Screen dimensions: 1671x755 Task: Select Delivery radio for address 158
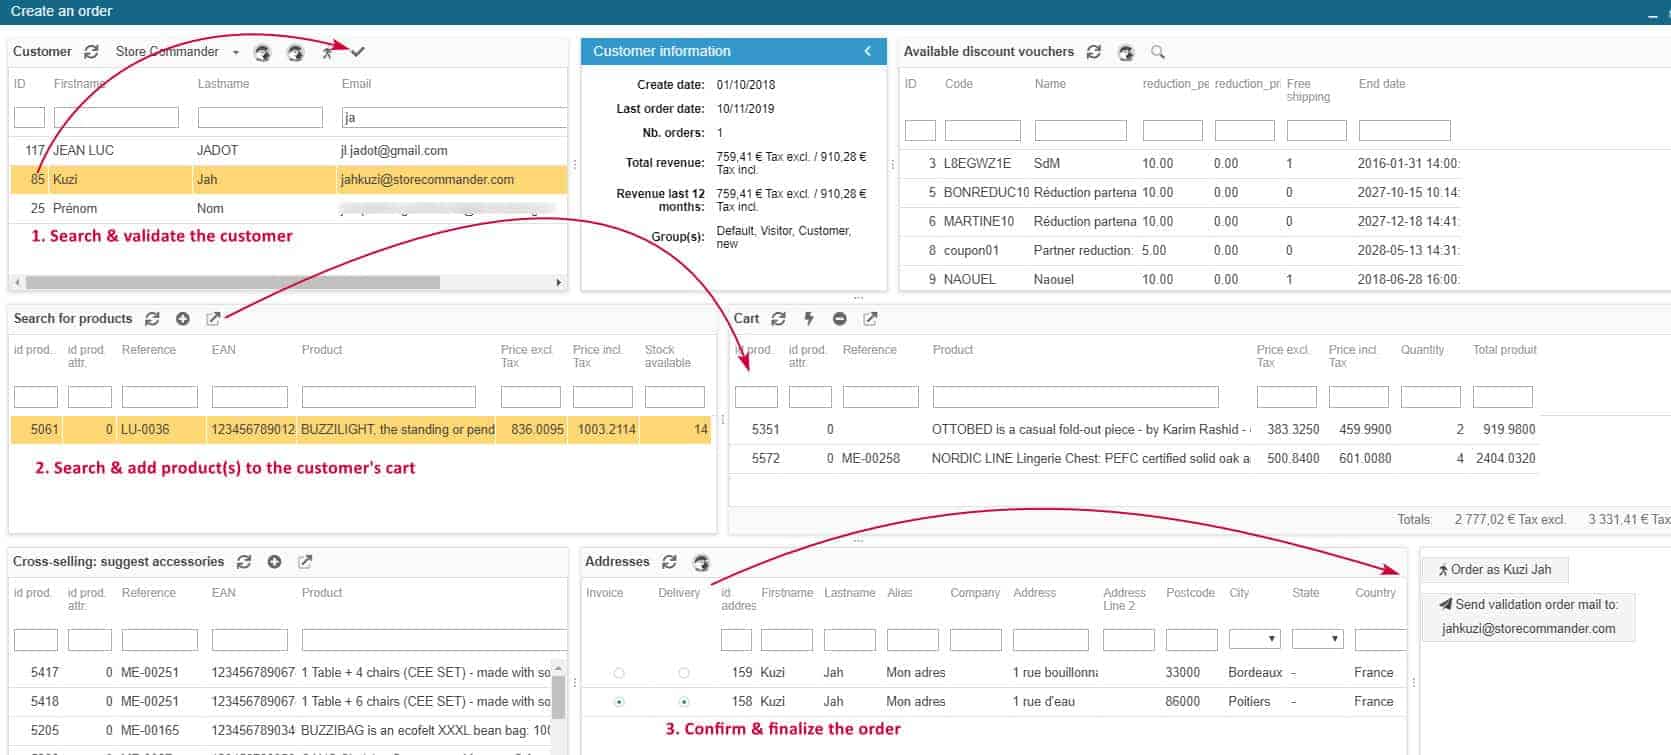[x=684, y=702]
